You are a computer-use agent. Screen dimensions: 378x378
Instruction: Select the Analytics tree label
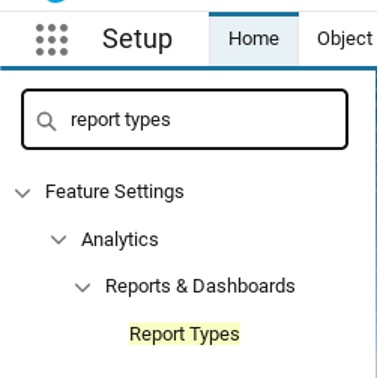pyautogui.click(x=120, y=240)
